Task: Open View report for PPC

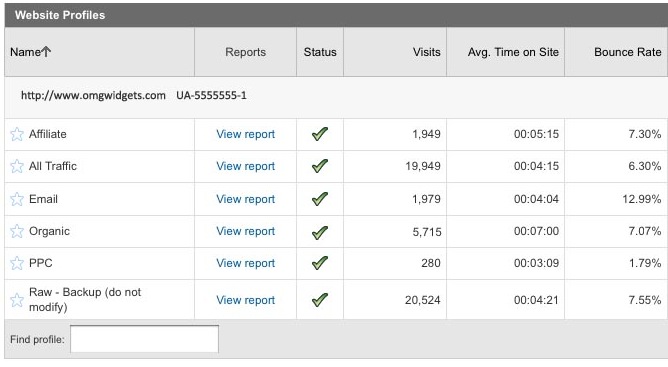Action: (245, 263)
